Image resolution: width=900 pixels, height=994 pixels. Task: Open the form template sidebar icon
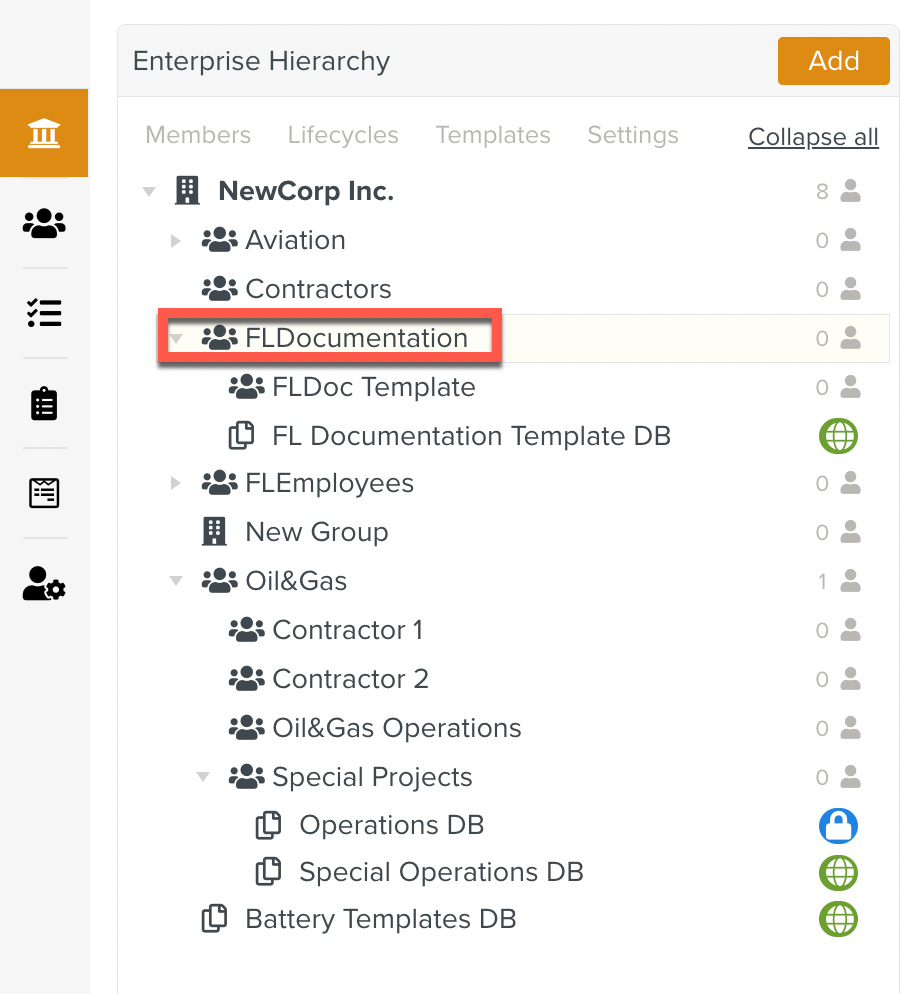(x=44, y=493)
